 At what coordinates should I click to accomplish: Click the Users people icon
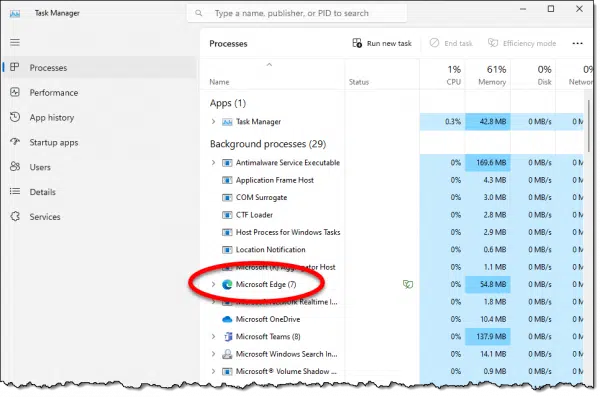coord(15,167)
